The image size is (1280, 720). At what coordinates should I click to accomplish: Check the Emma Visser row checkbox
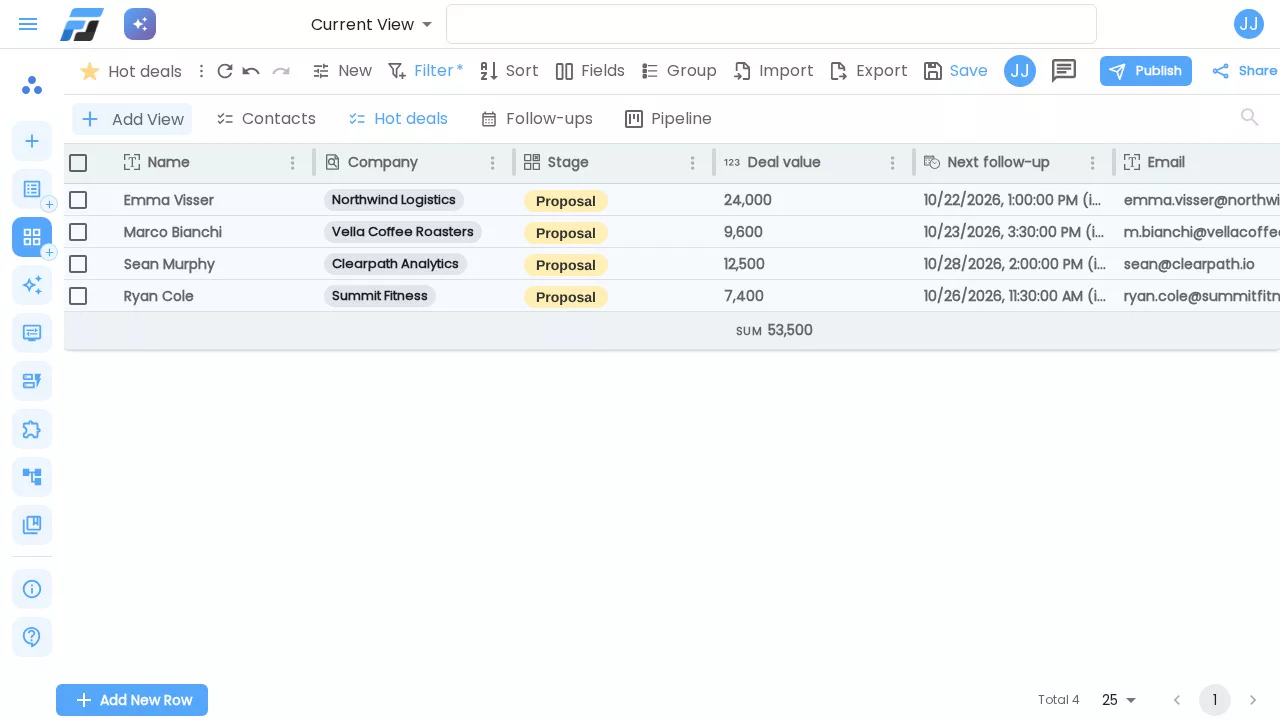coord(78,200)
